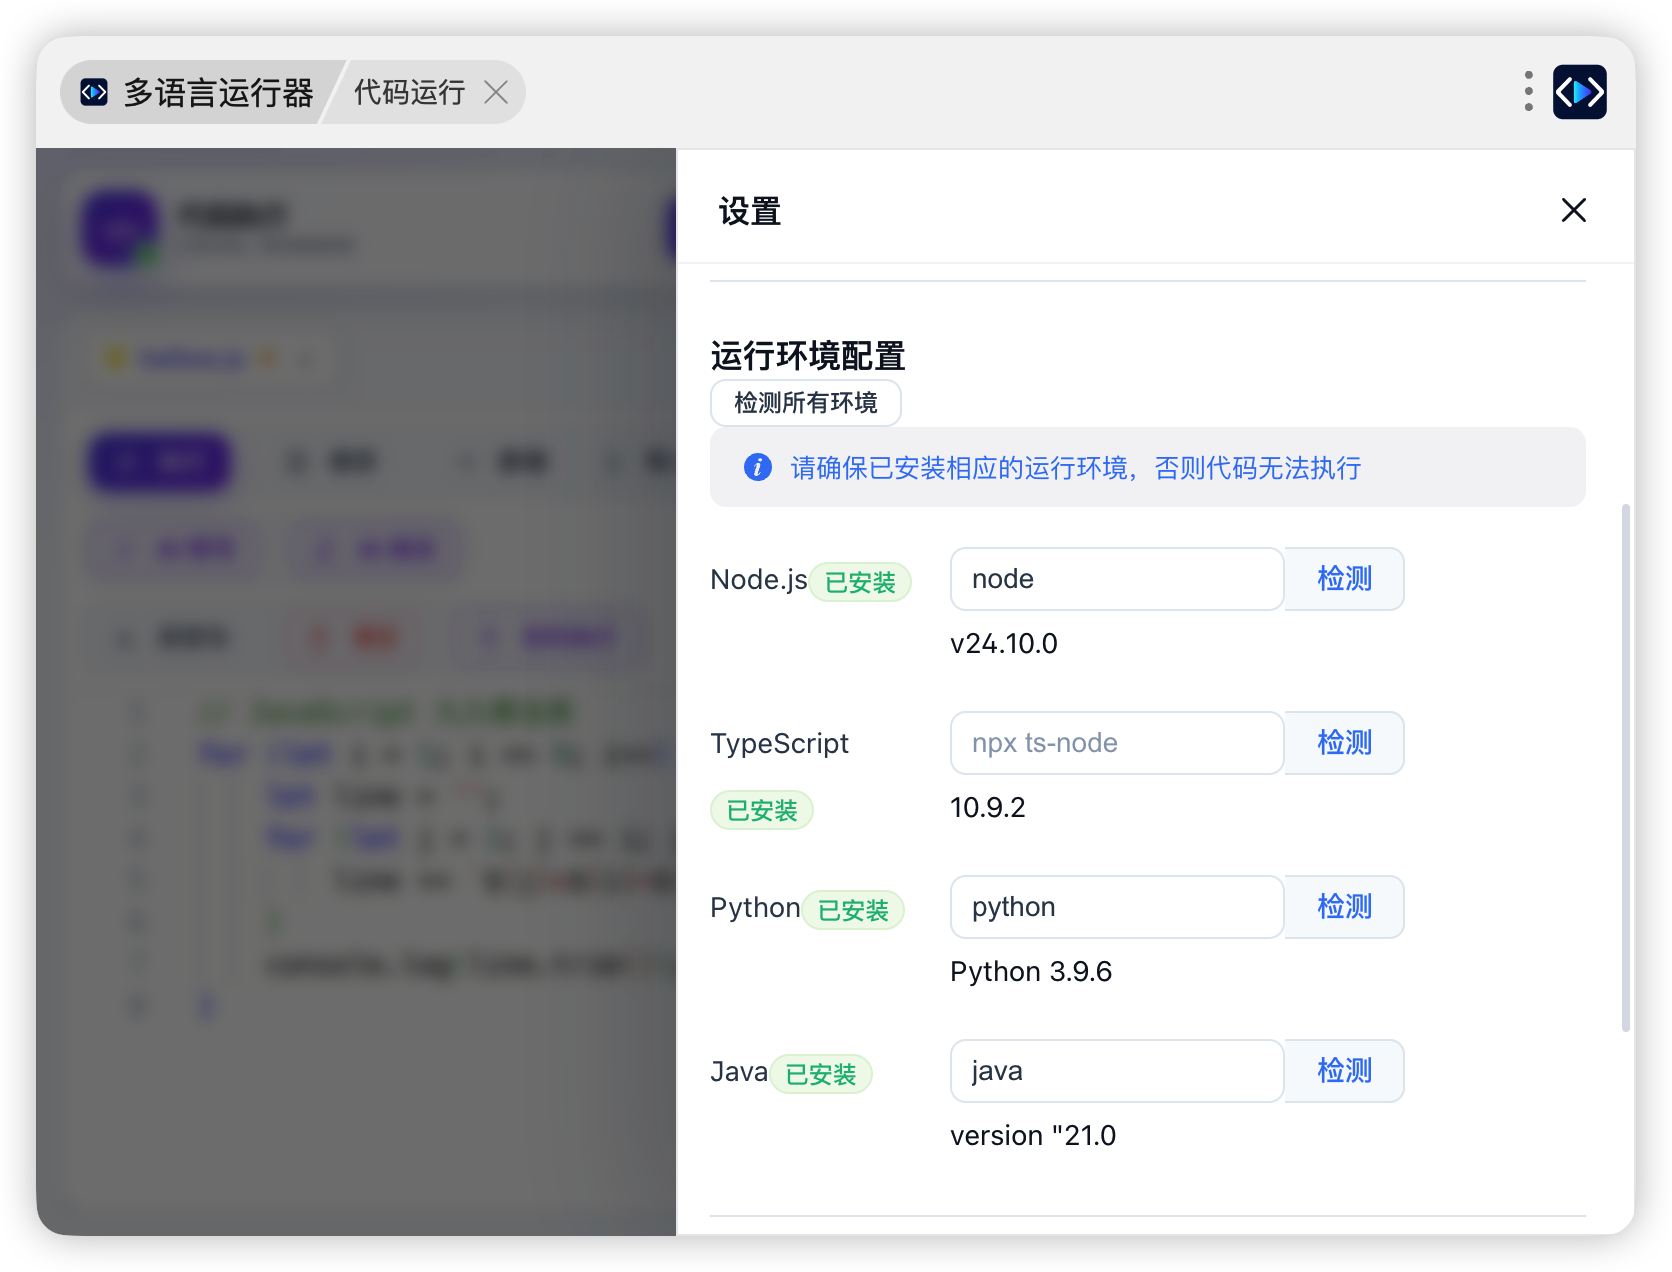Click the 已安装 badge under TypeScript
The width and height of the screenshot is (1672, 1272).
pyautogui.click(x=762, y=810)
